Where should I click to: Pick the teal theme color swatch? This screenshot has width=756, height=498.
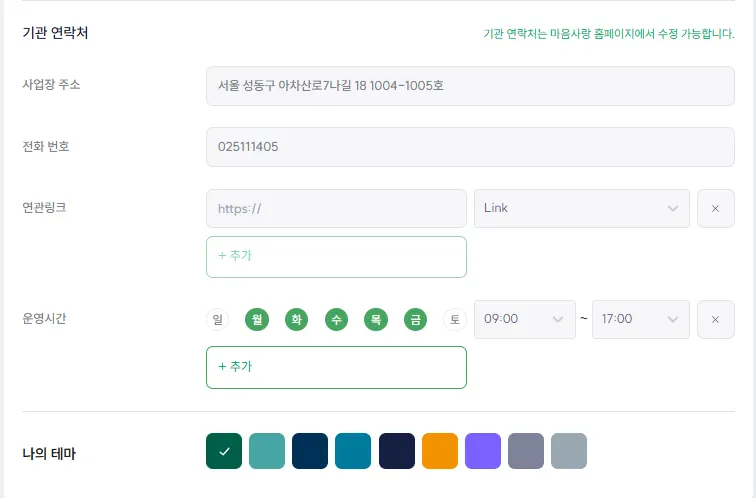coord(267,451)
